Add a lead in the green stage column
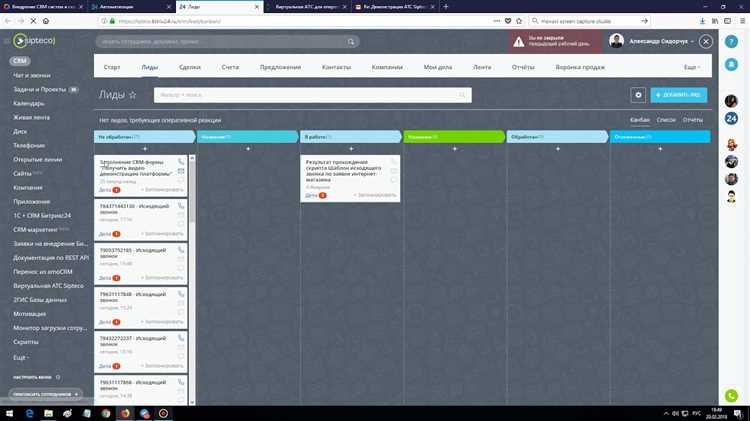Image resolution: width=750 pixels, height=421 pixels. click(454, 149)
